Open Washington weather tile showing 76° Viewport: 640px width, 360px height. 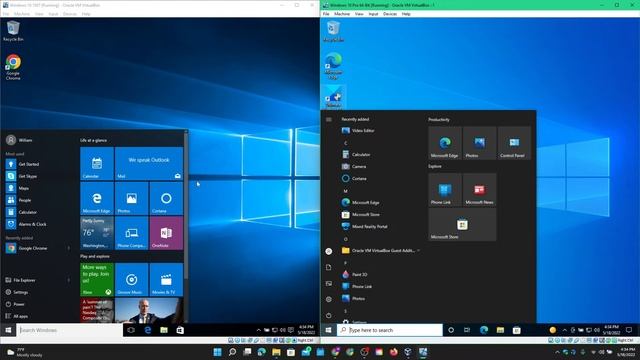coord(97,233)
